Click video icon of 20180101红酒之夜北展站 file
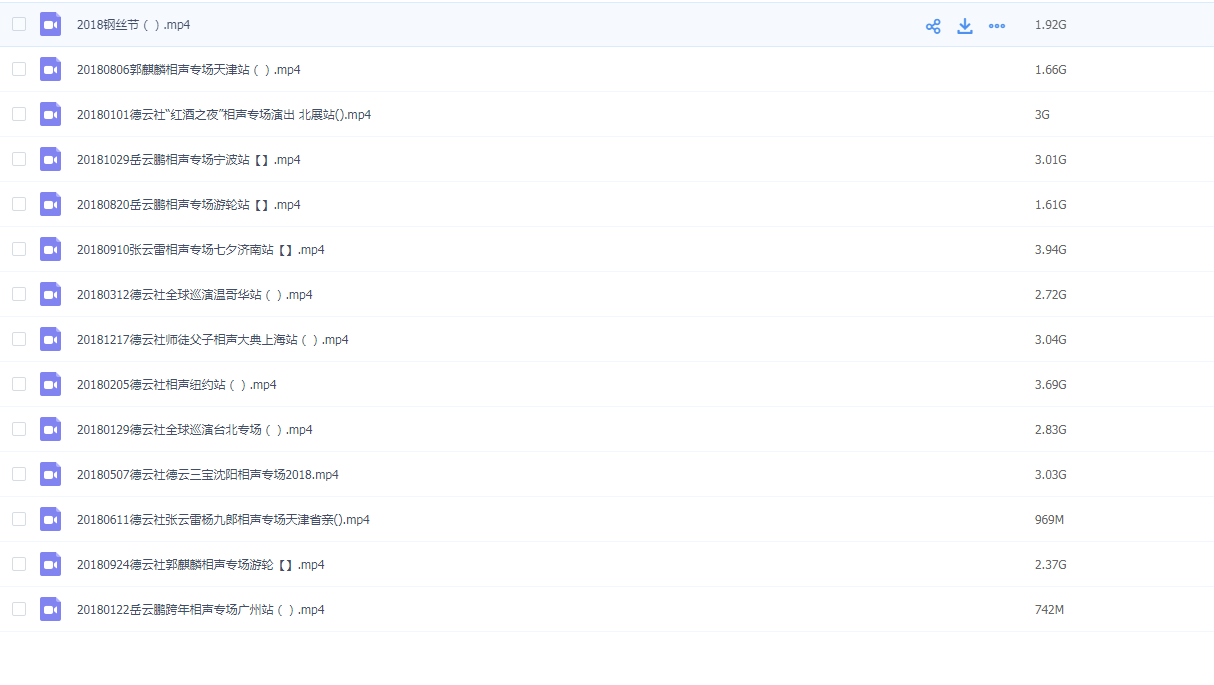Image resolution: width=1214 pixels, height=685 pixels. click(51, 114)
